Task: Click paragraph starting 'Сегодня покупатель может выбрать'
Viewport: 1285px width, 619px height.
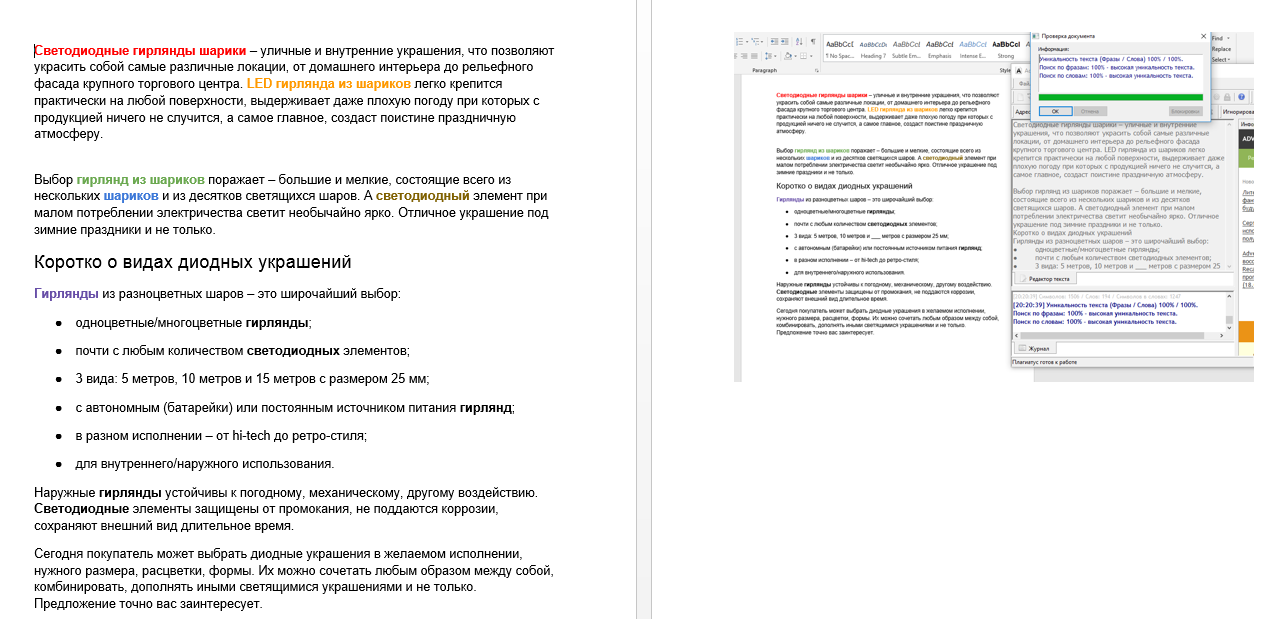Action: [293, 579]
